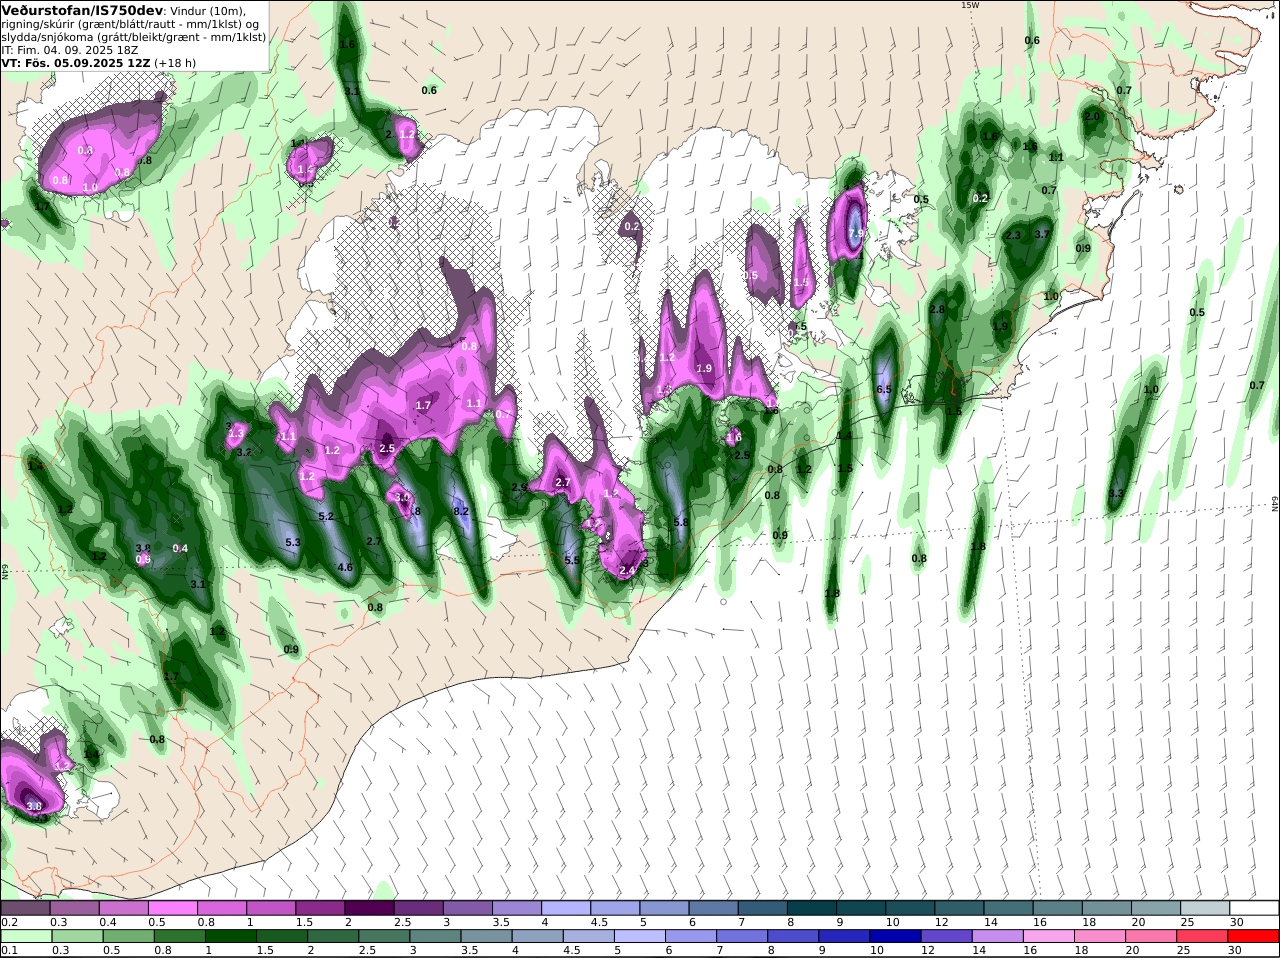Click the 3.3 precipitation value
The width and height of the screenshot is (1280, 958).
pos(1117,493)
